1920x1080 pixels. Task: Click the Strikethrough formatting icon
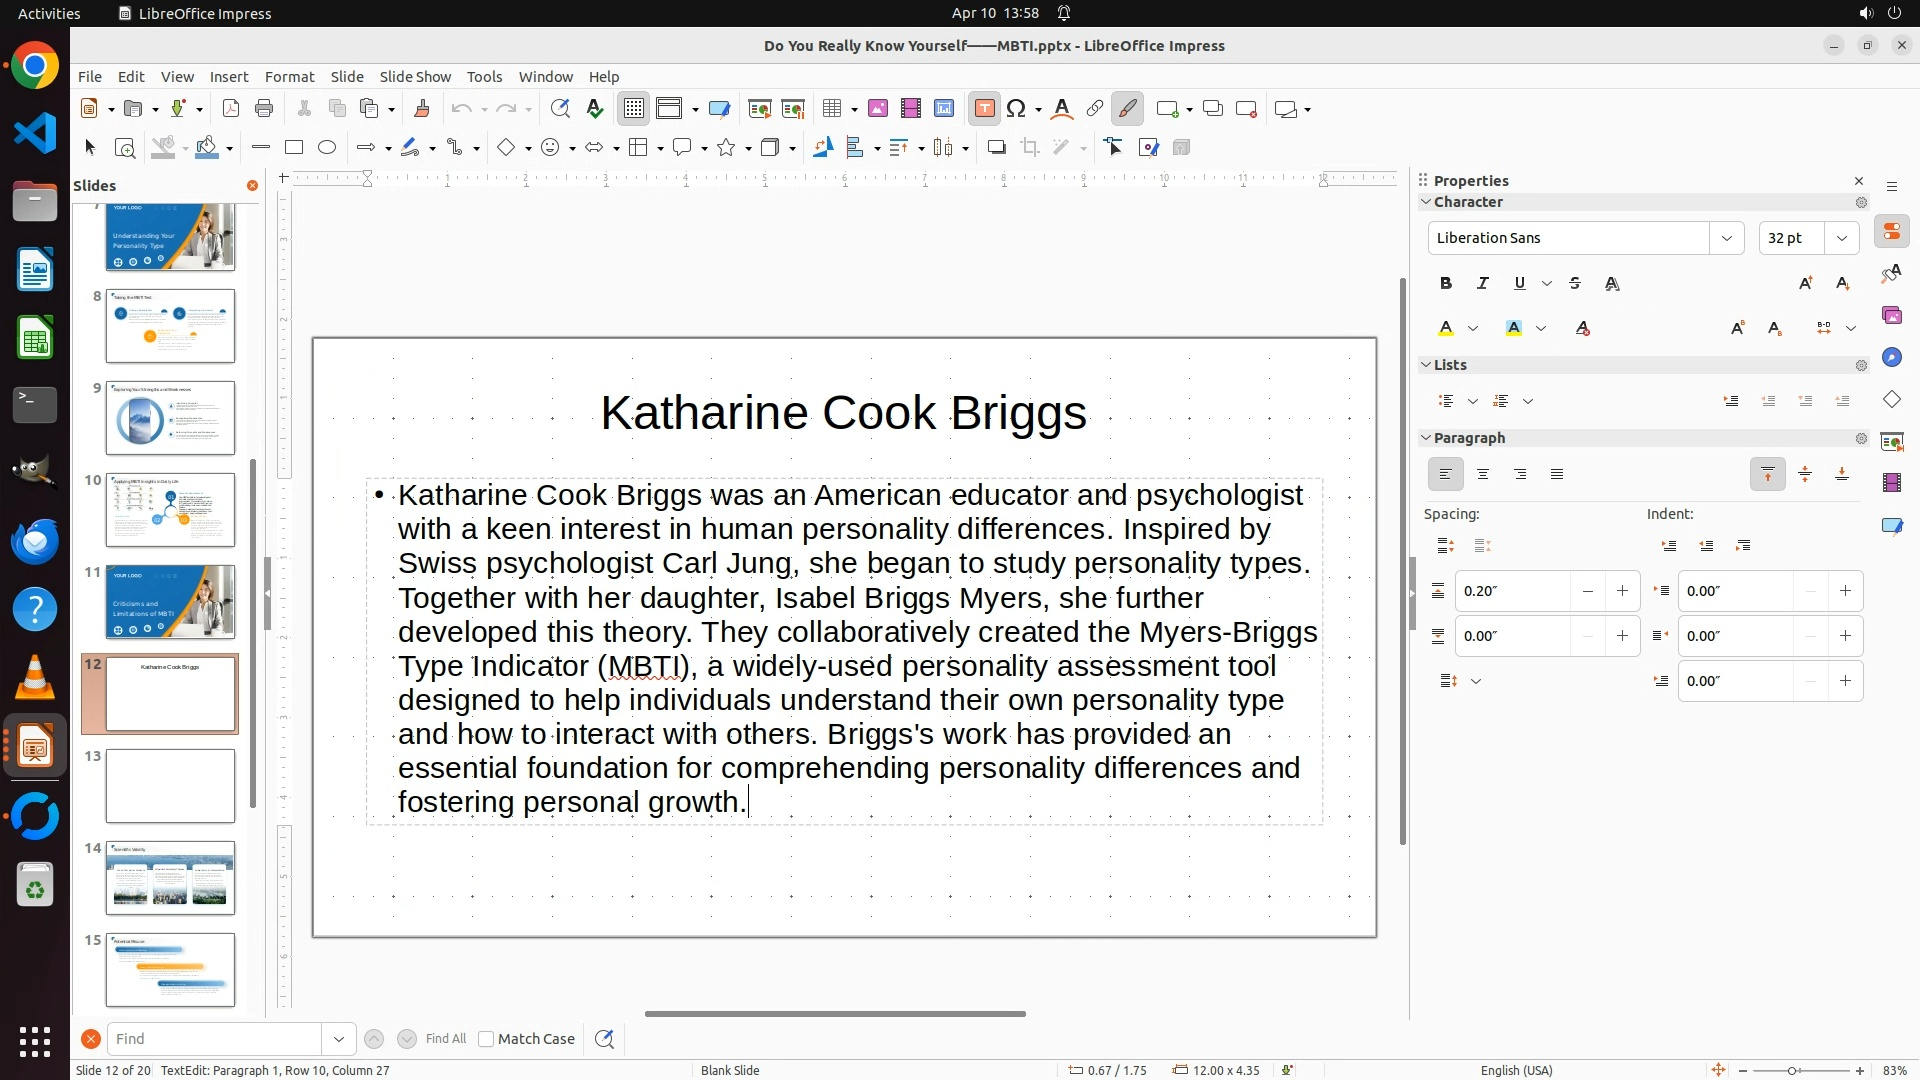pos(1575,284)
